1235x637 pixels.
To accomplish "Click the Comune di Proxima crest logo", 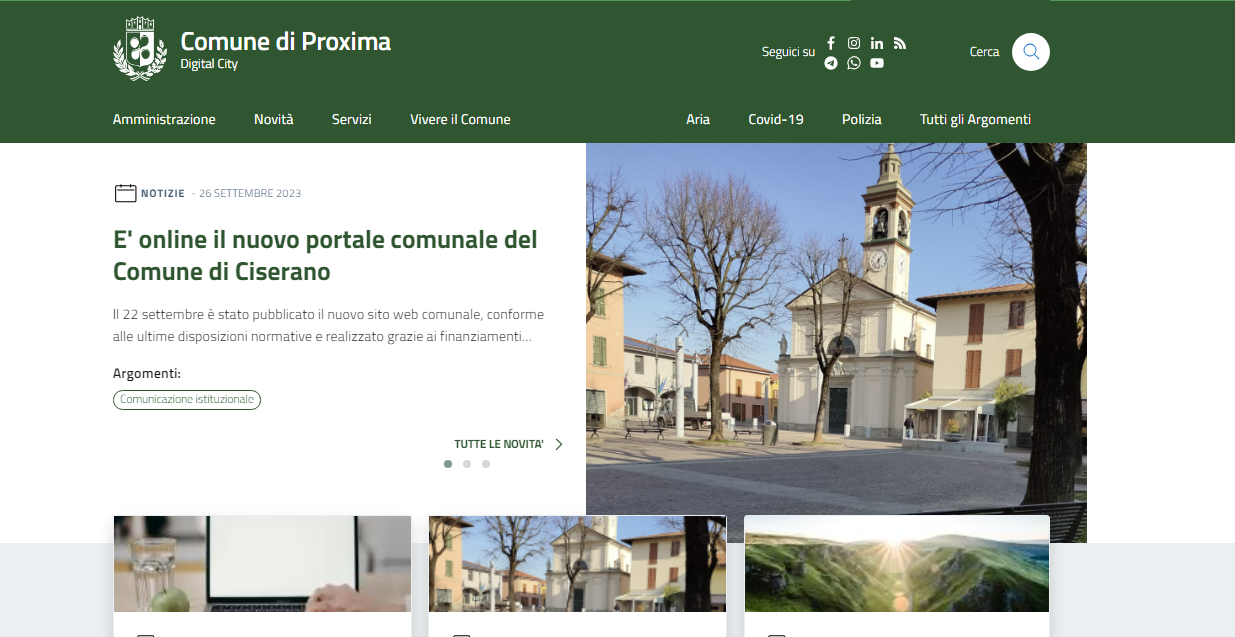I will [x=139, y=49].
